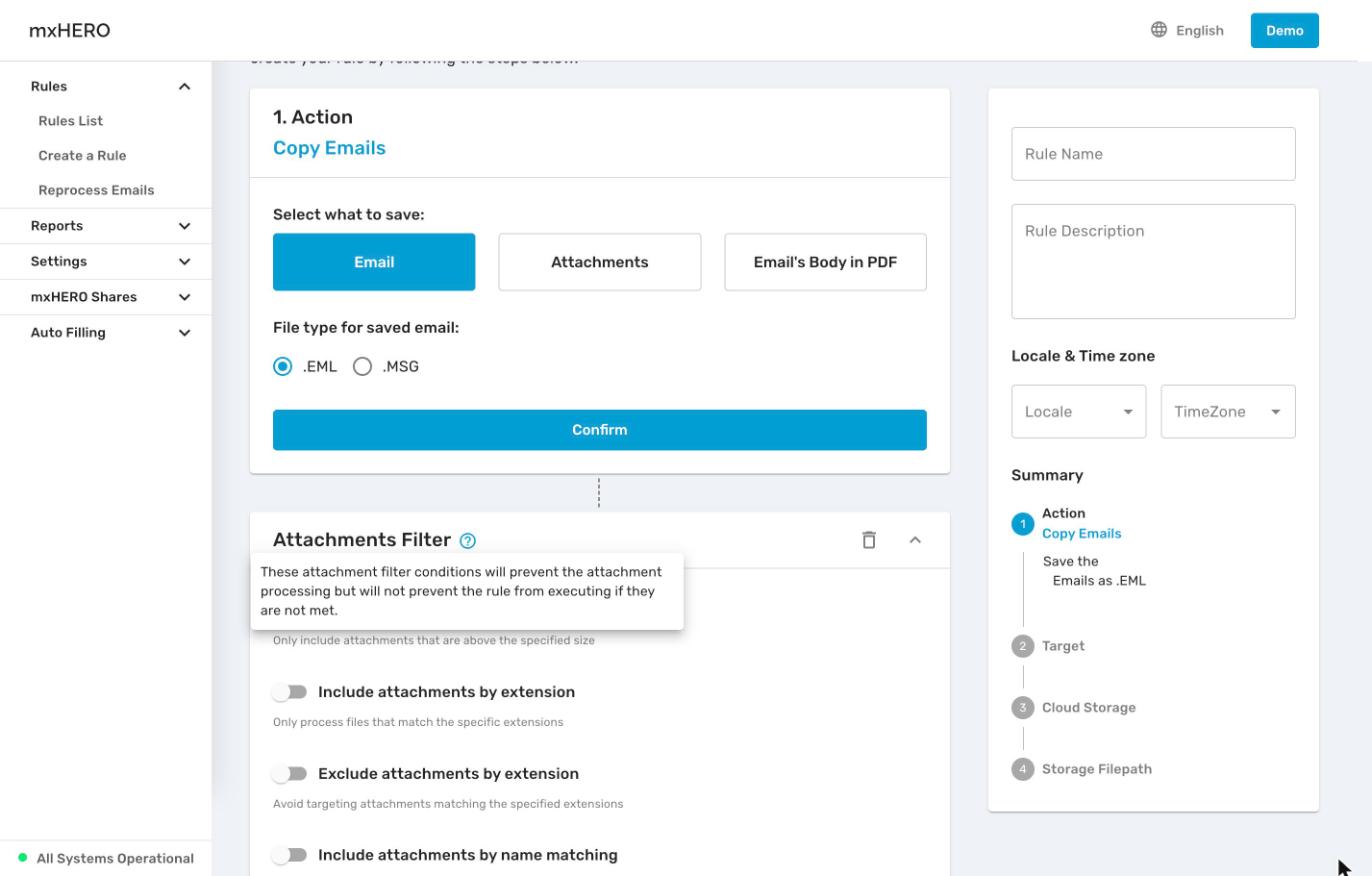Viewport: 1372px width, 876px height.
Task: Click the green All Systems Operational indicator
Action: (x=23, y=858)
